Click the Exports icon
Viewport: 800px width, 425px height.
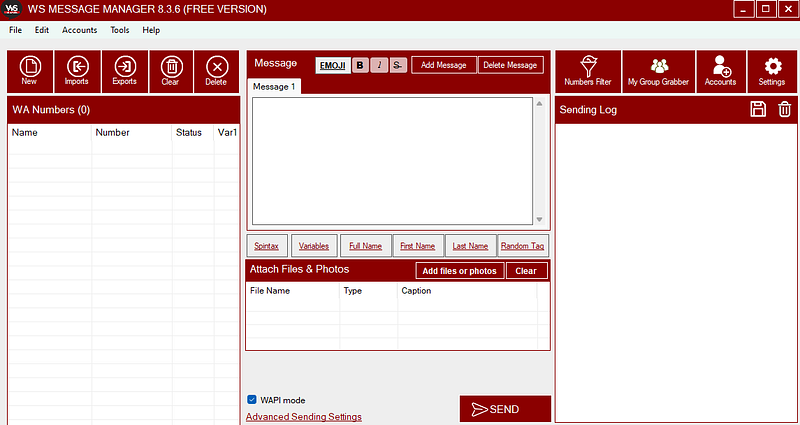tap(124, 71)
